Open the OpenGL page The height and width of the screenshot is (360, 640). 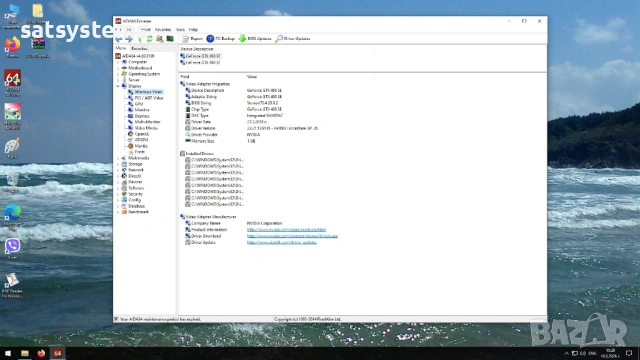[x=139, y=134]
